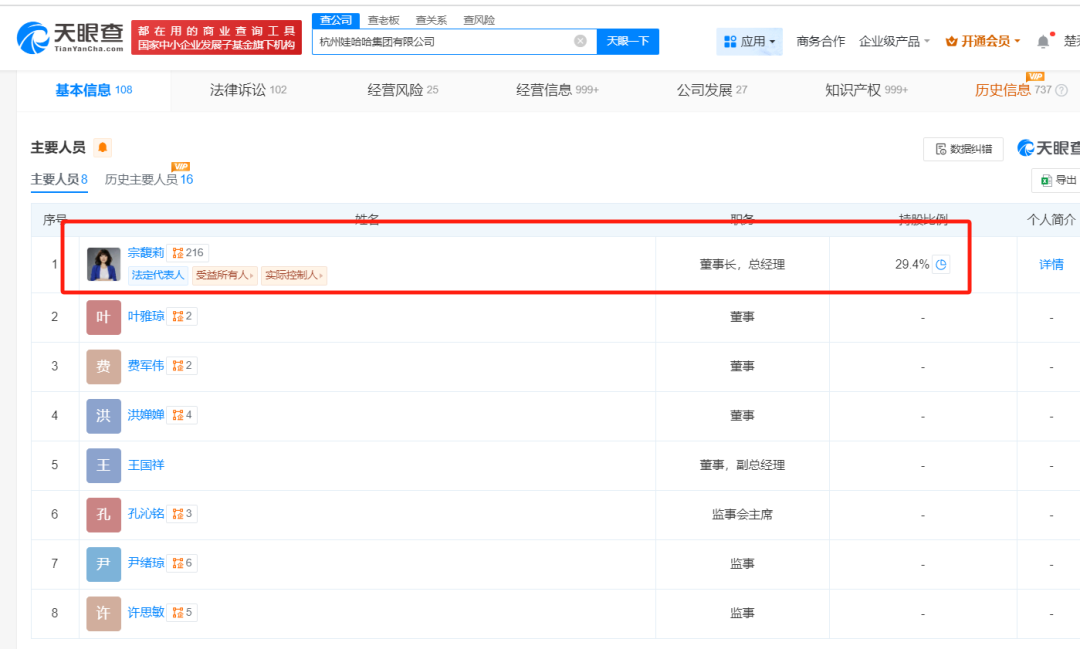Image resolution: width=1080 pixels, height=649 pixels.
Task: Click the orange alert bell next to 主要人员
Action: pyautogui.click(x=103, y=147)
